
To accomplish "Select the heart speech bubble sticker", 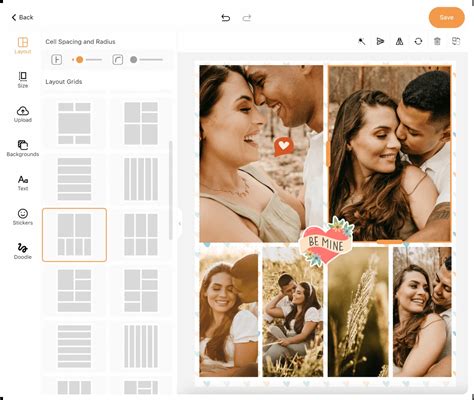I will click(283, 146).
